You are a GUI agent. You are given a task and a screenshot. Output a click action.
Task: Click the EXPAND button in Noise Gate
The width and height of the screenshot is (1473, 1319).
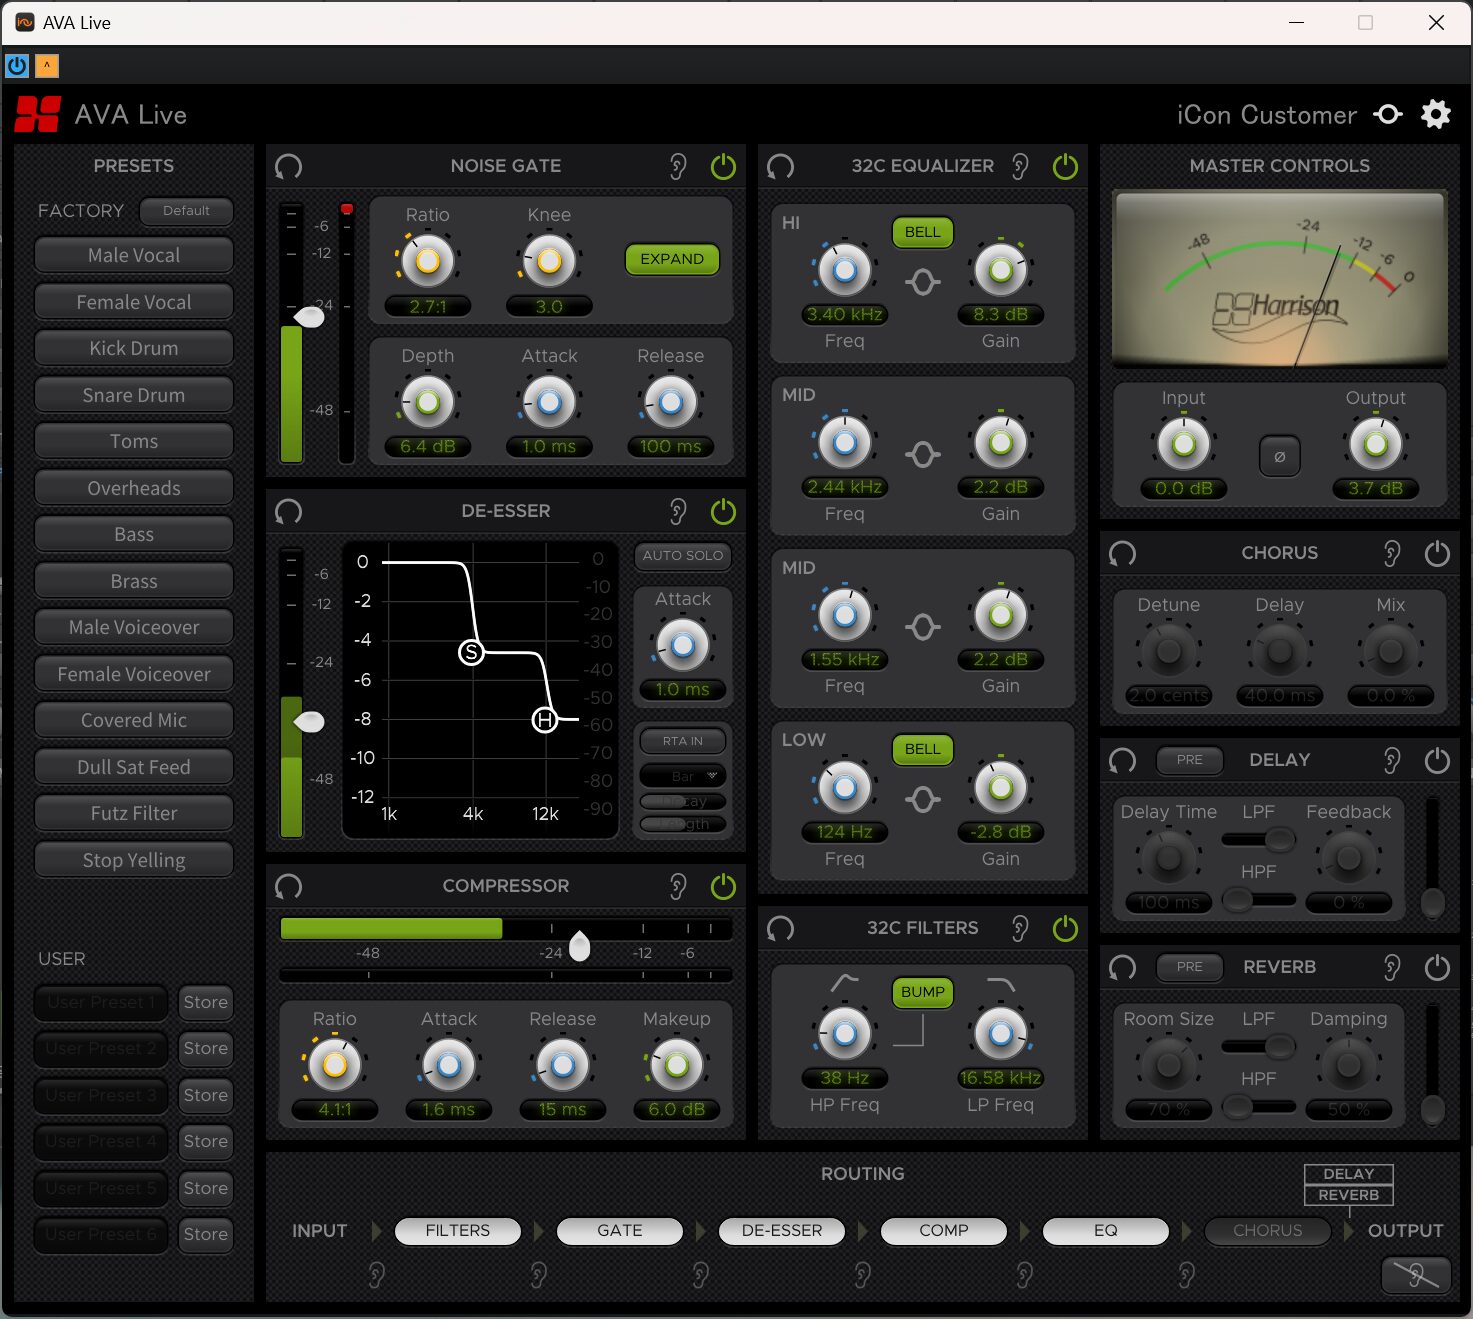[672, 259]
